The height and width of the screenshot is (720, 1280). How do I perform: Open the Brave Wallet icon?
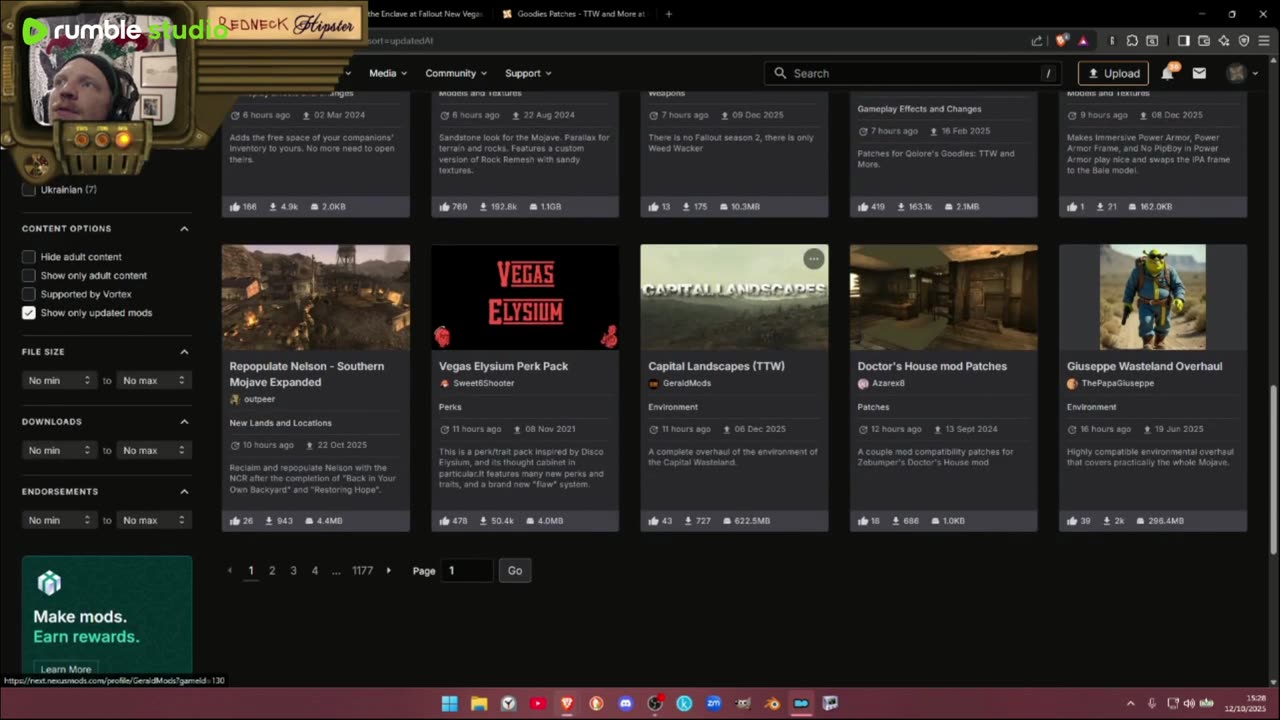pyautogui.click(x=1204, y=41)
